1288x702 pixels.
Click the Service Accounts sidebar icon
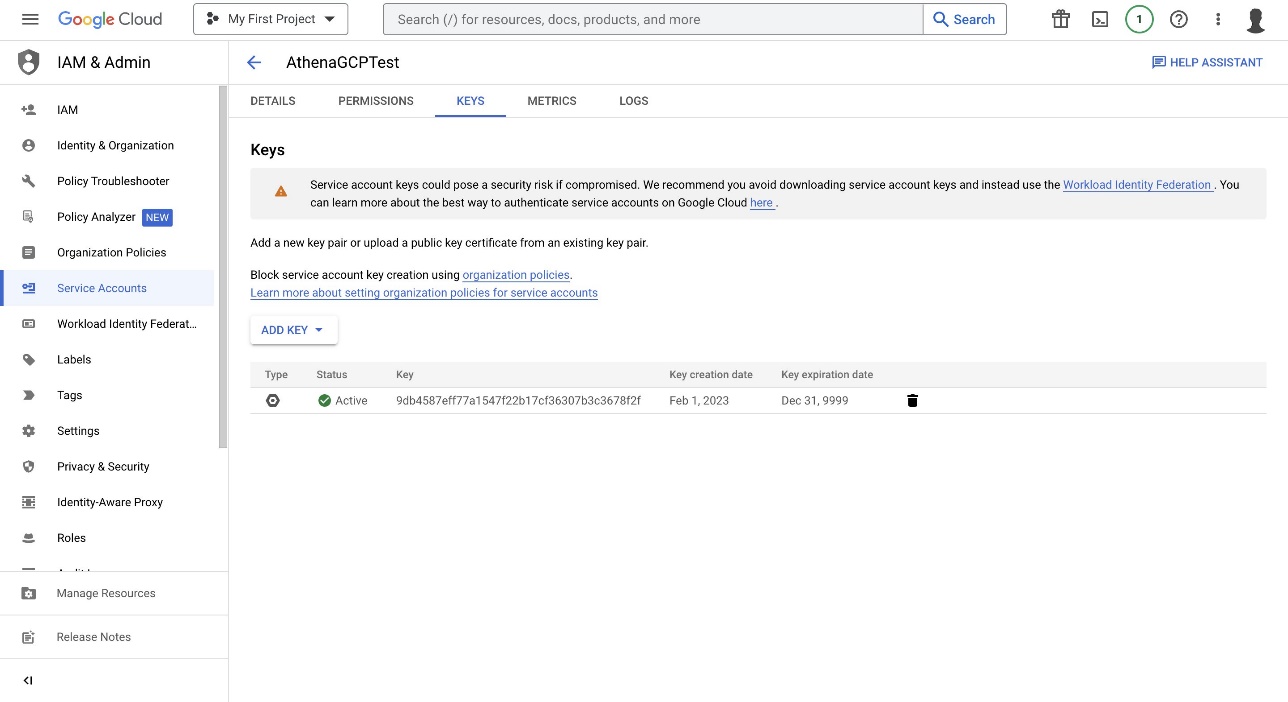click(29, 288)
